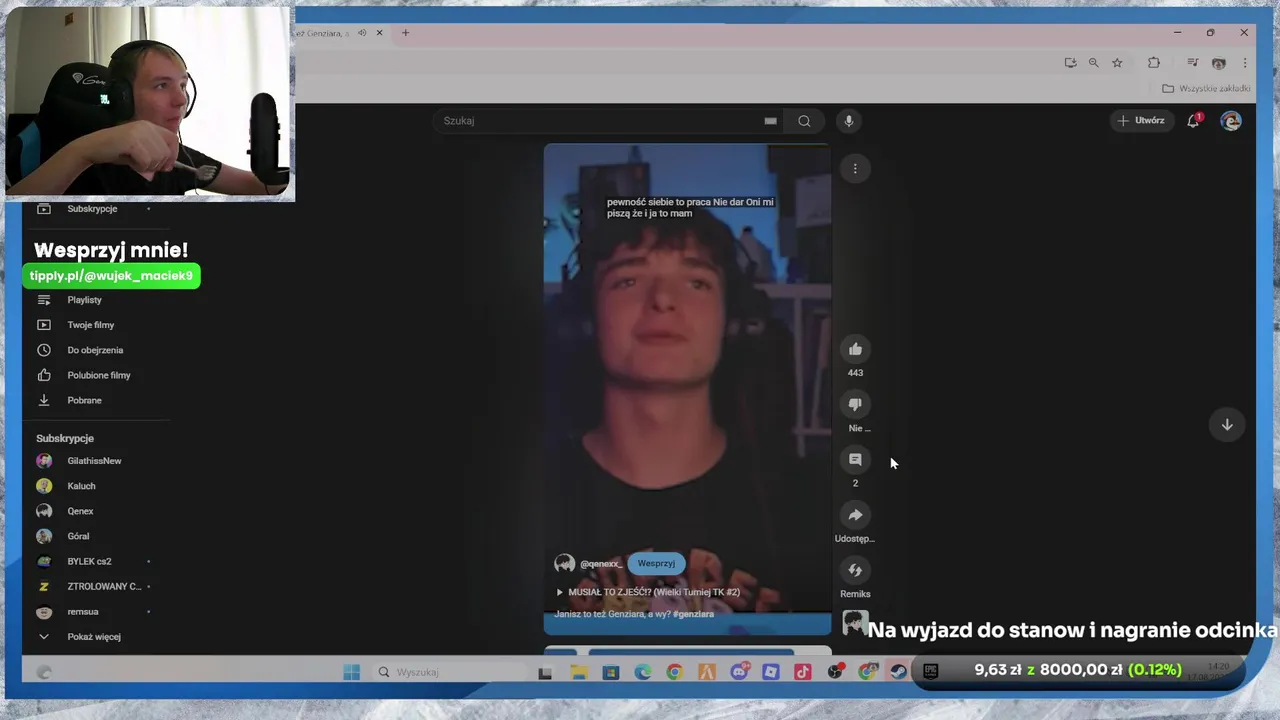Click the #genziara hashtag

point(693,614)
